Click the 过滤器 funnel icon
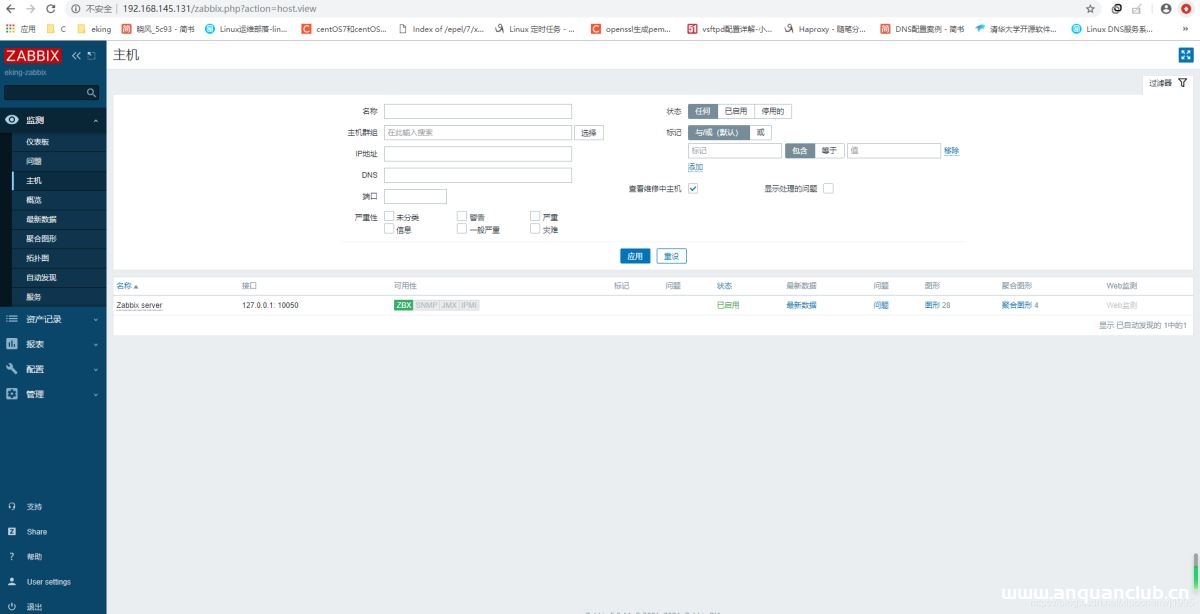The image size is (1200, 614). pos(1183,83)
